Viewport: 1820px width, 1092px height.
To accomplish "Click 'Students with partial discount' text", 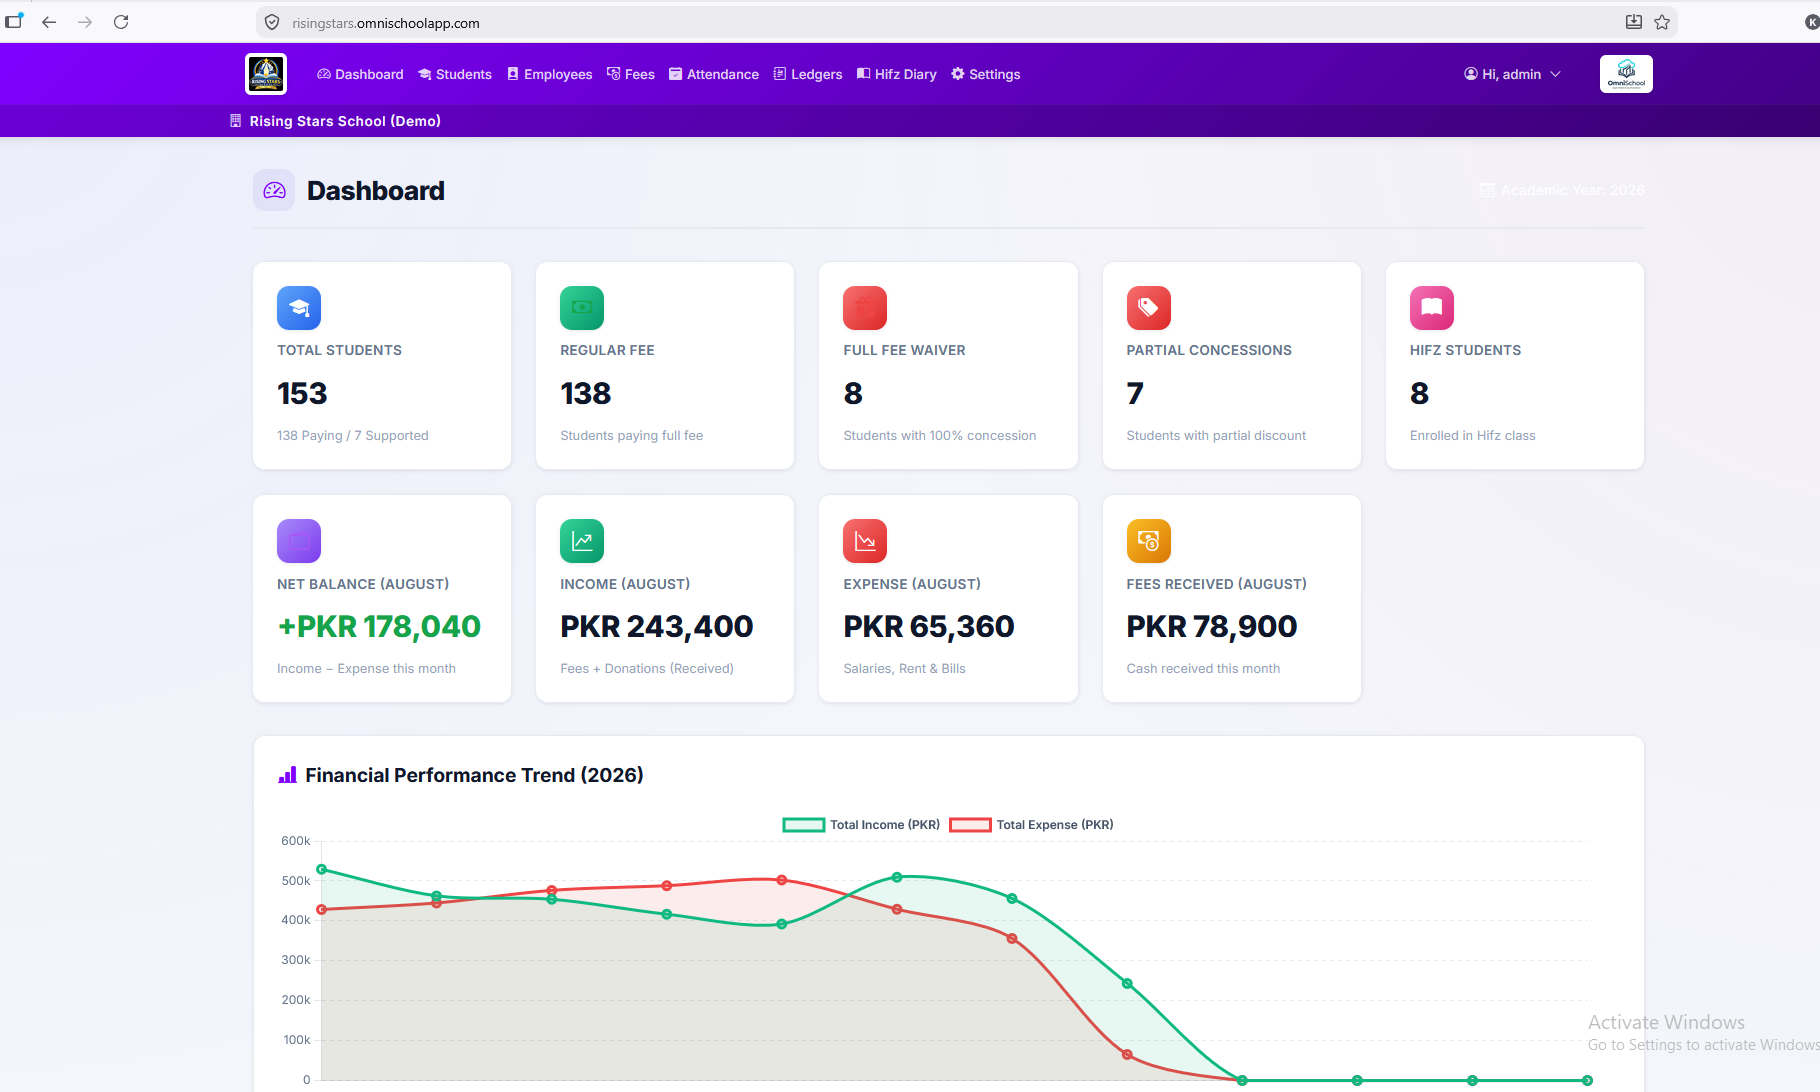I will pos(1216,436).
